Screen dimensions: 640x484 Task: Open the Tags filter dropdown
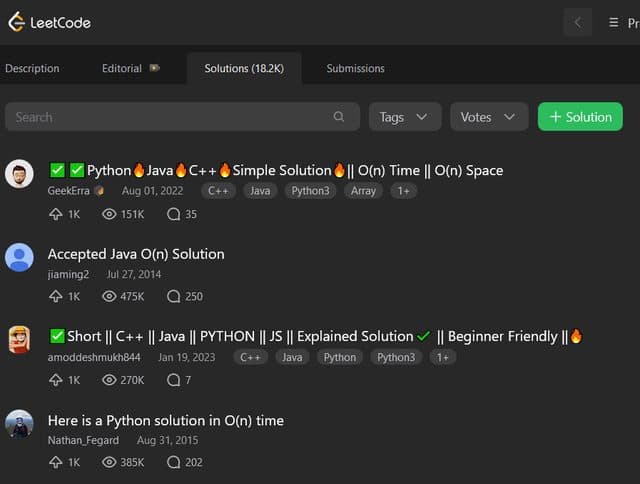click(x=405, y=117)
